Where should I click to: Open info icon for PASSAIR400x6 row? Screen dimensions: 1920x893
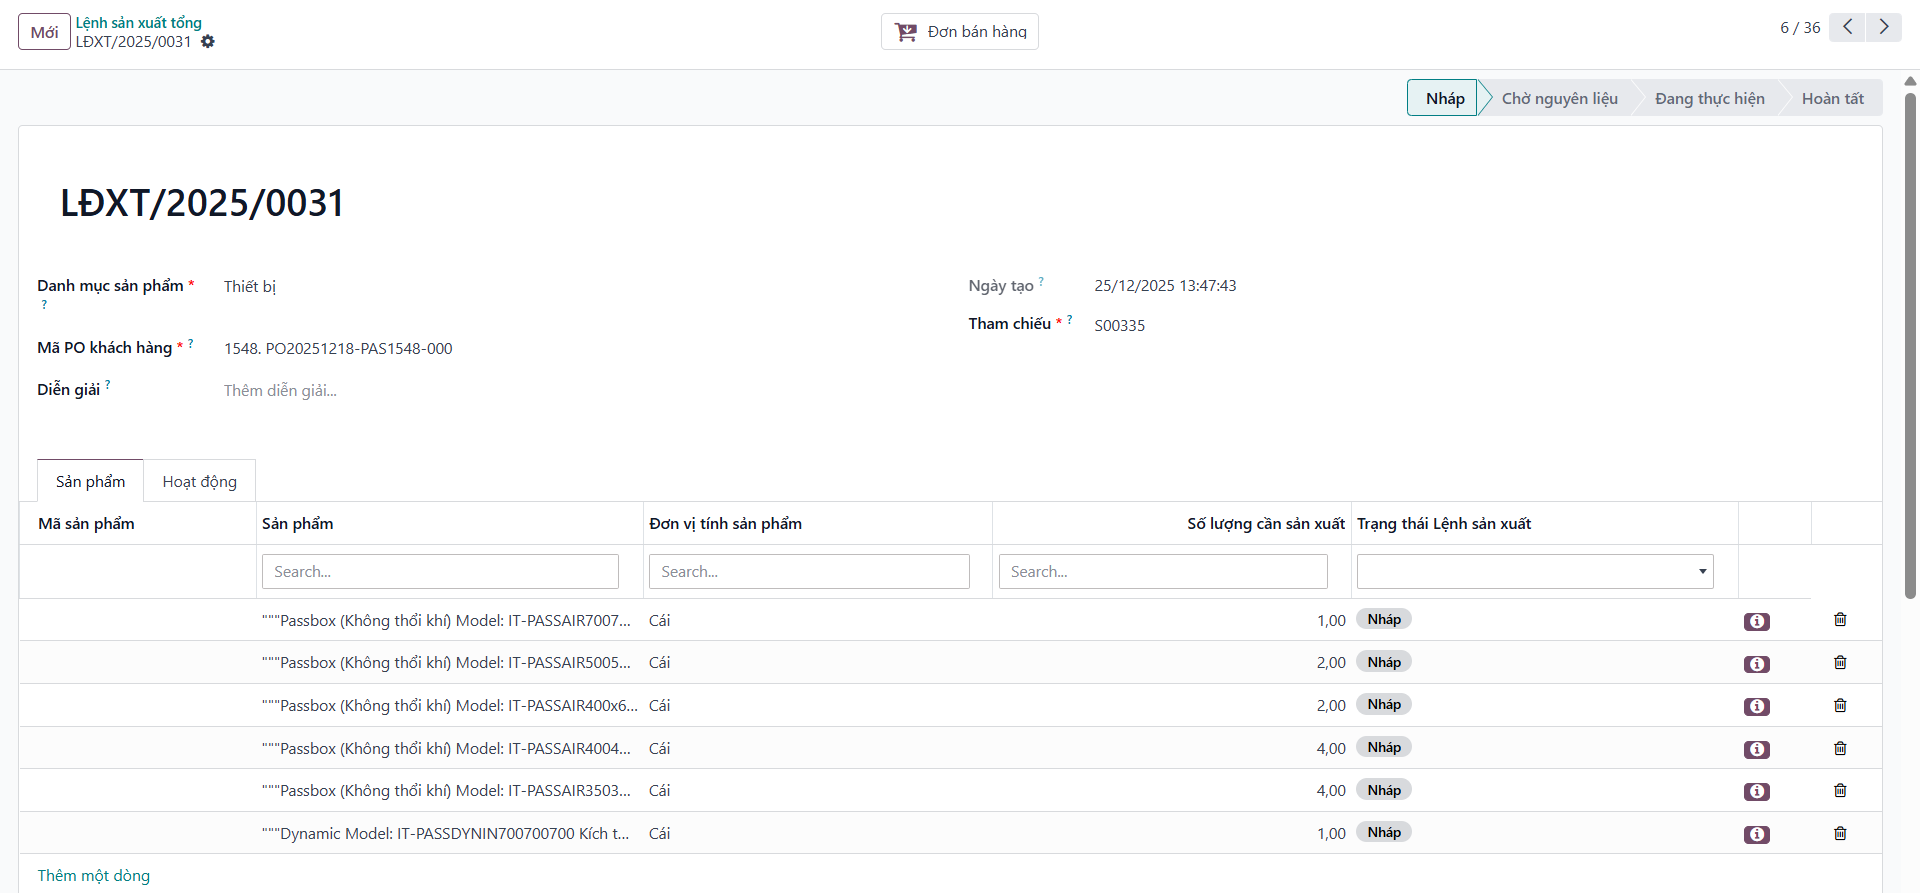click(x=1757, y=706)
